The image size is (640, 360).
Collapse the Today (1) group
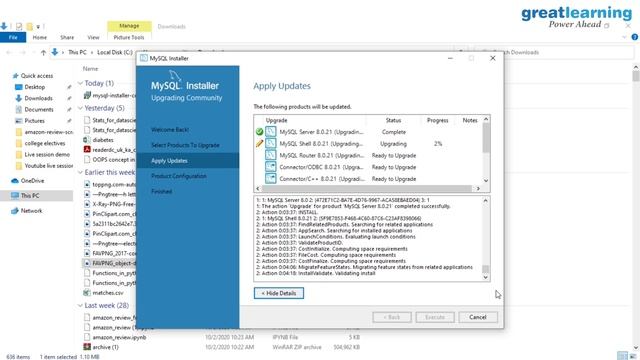point(80,83)
